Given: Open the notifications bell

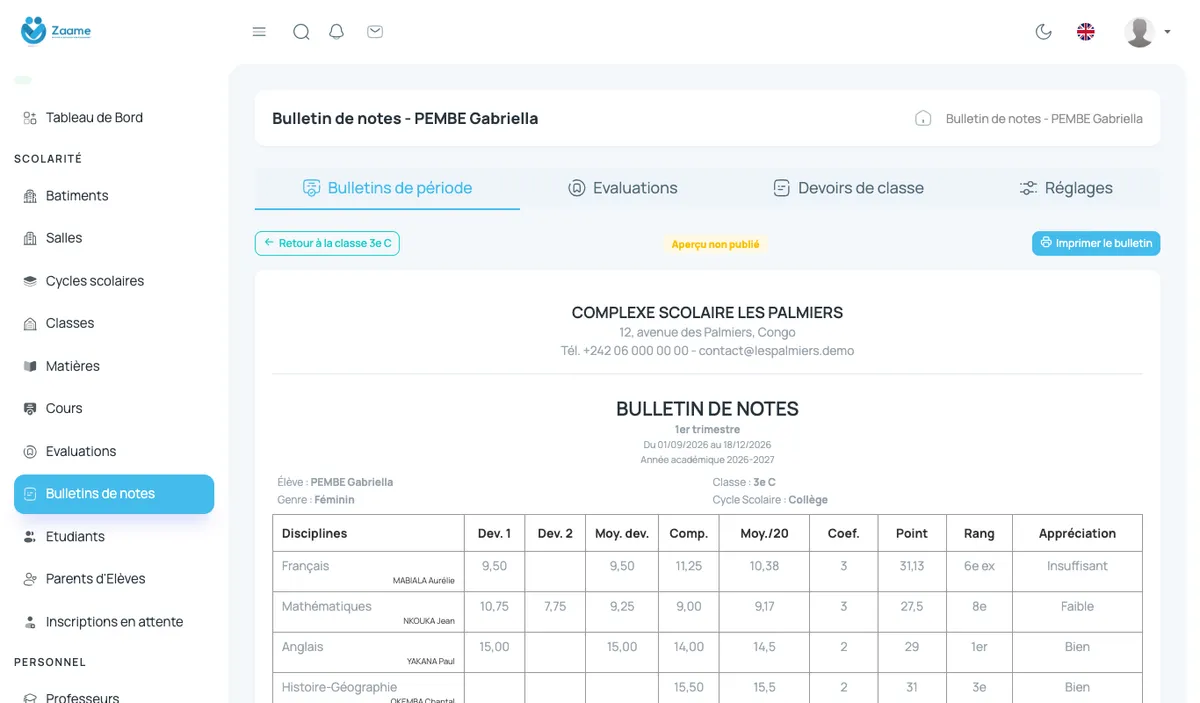Looking at the screenshot, I should pyautogui.click(x=337, y=32).
